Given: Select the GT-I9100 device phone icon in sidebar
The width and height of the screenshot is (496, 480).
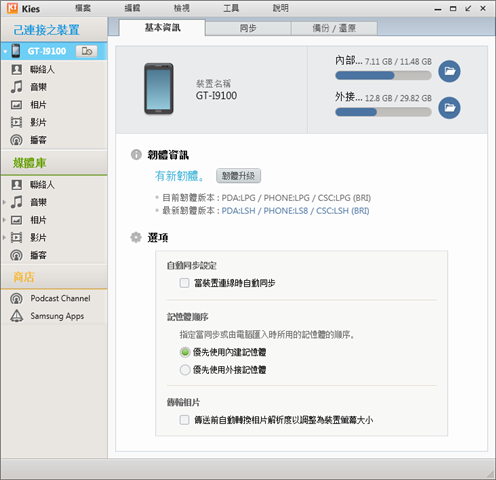Looking at the screenshot, I should click(x=16, y=51).
